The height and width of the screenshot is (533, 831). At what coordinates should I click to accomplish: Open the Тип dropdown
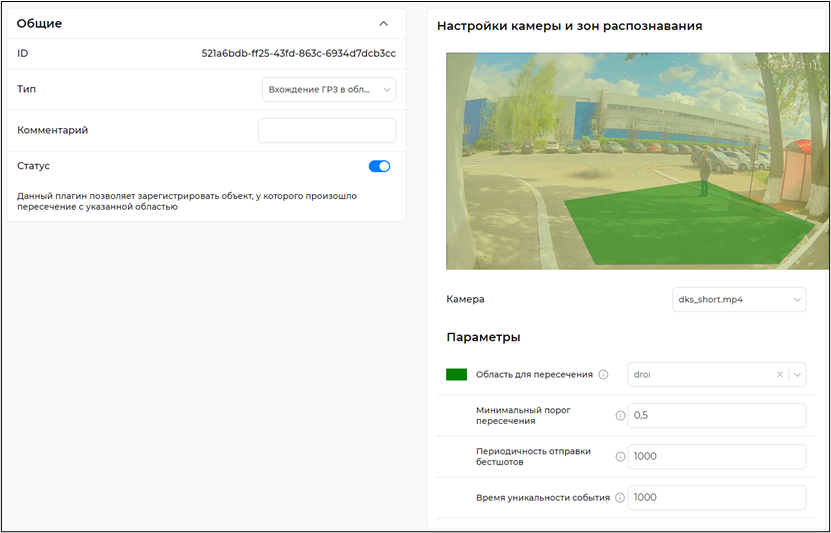point(329,90)
